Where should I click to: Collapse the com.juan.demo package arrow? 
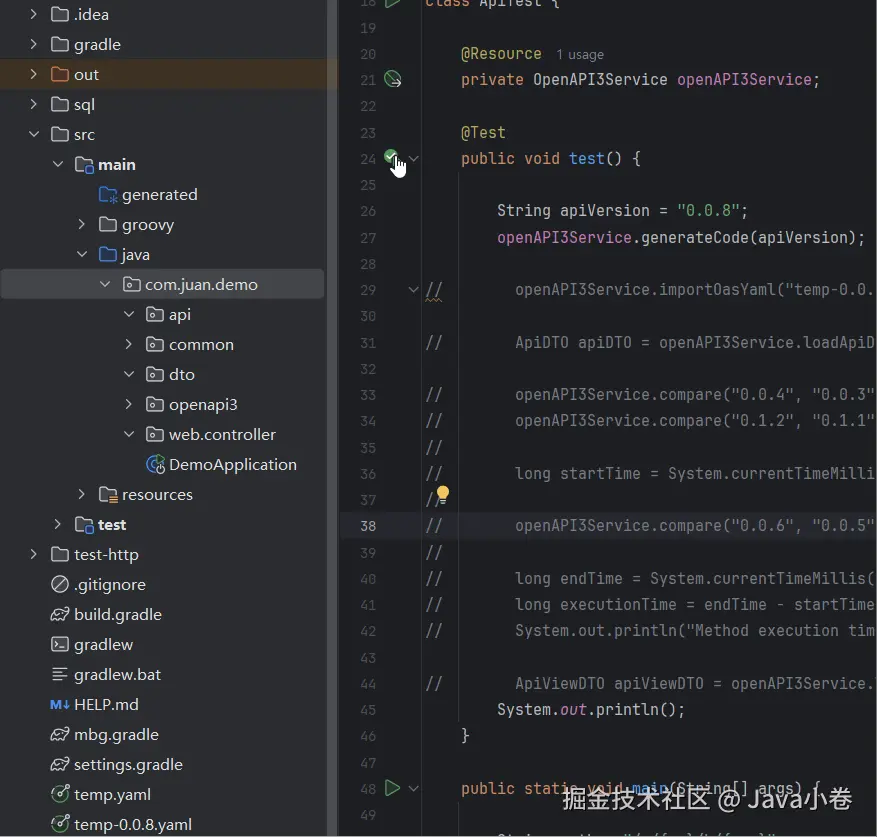click(x=105, y=284)
